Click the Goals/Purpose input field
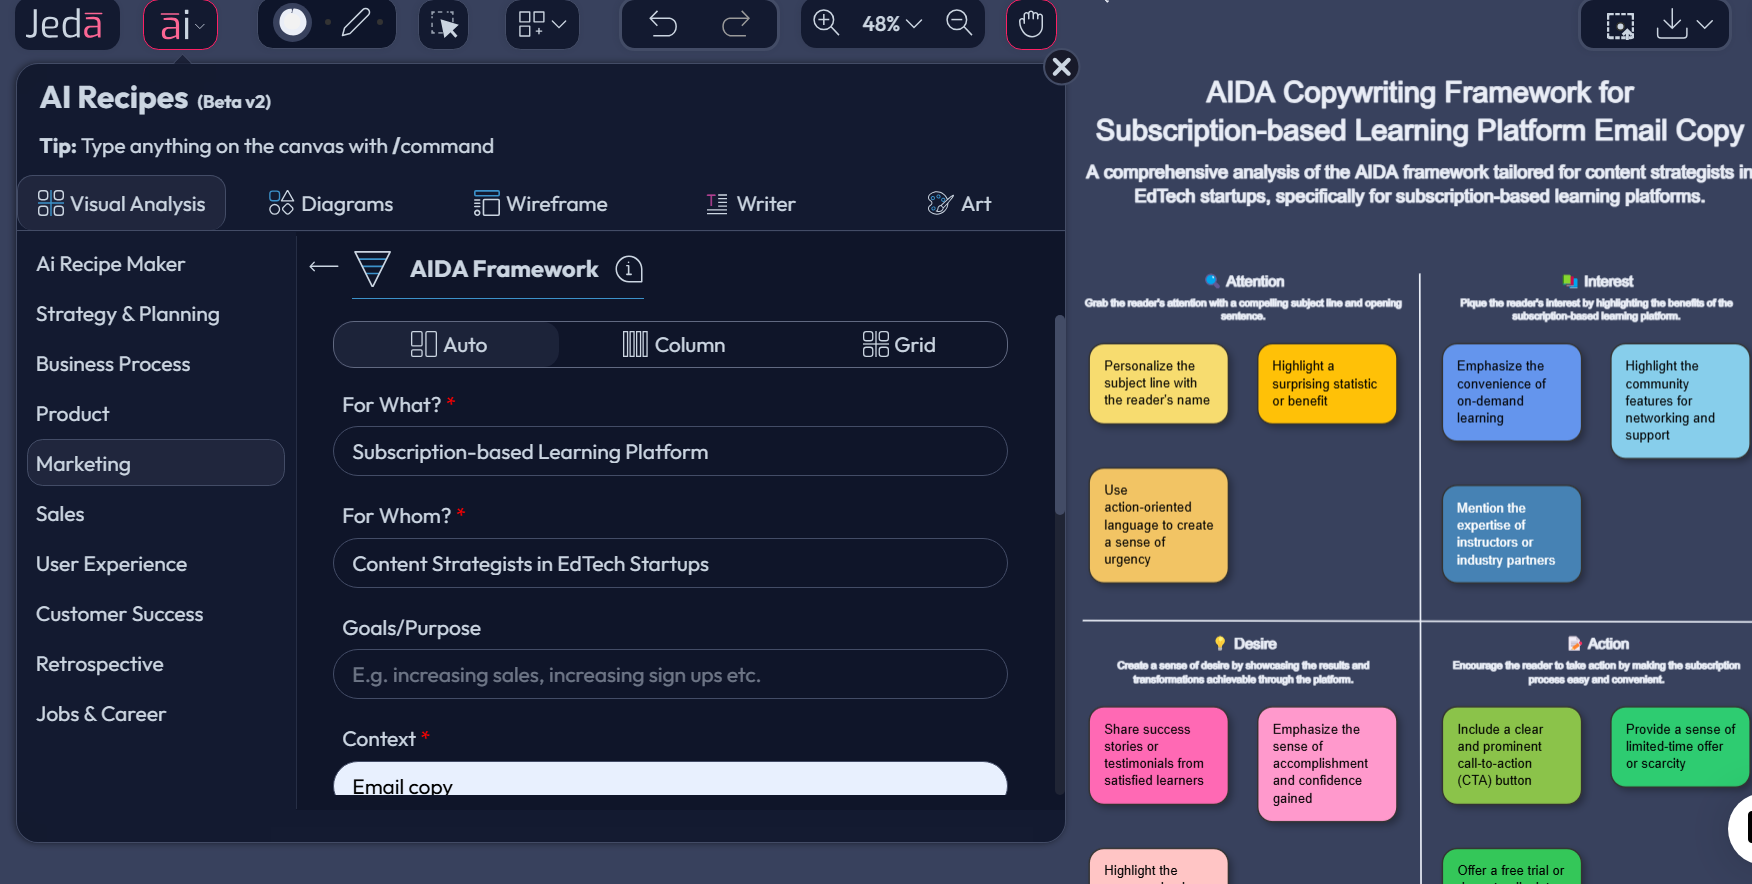This screenshot has height=884, width=1752. coord(670,675)
